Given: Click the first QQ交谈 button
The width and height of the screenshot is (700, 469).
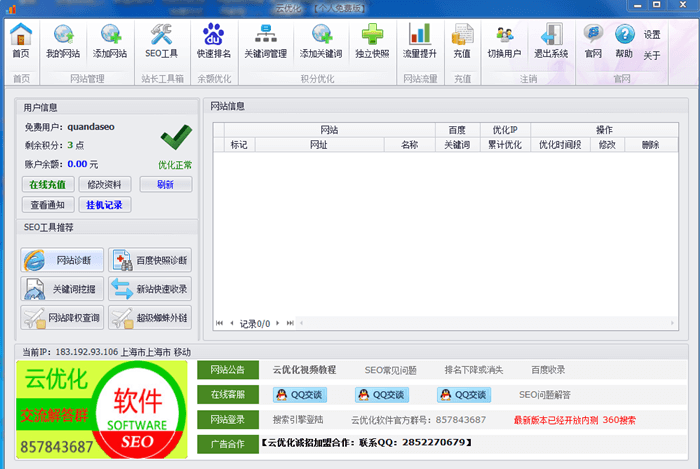Looking at the screenshot, I should [300, 395].
